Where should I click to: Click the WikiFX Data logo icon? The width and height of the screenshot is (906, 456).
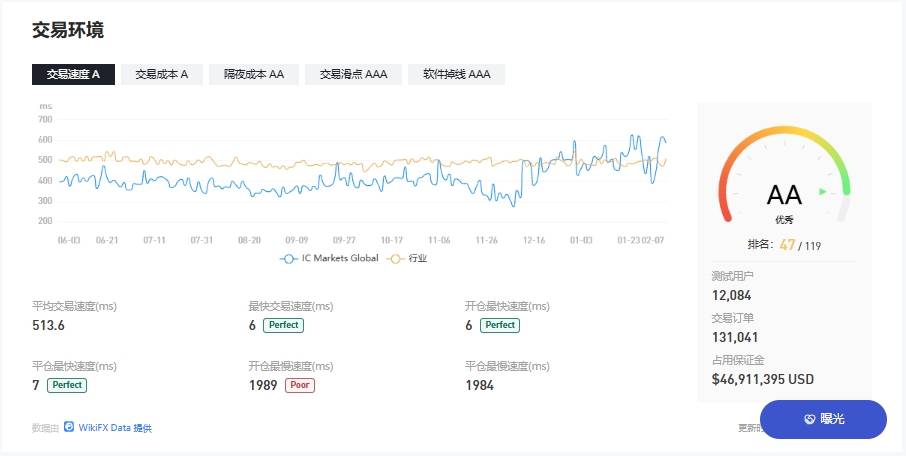coord(69,427)
